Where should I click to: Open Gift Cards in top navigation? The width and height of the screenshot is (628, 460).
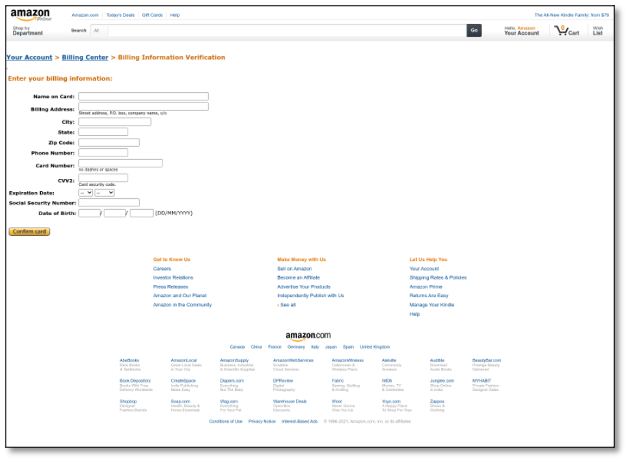pyautogui.click(x=152, y=15)
